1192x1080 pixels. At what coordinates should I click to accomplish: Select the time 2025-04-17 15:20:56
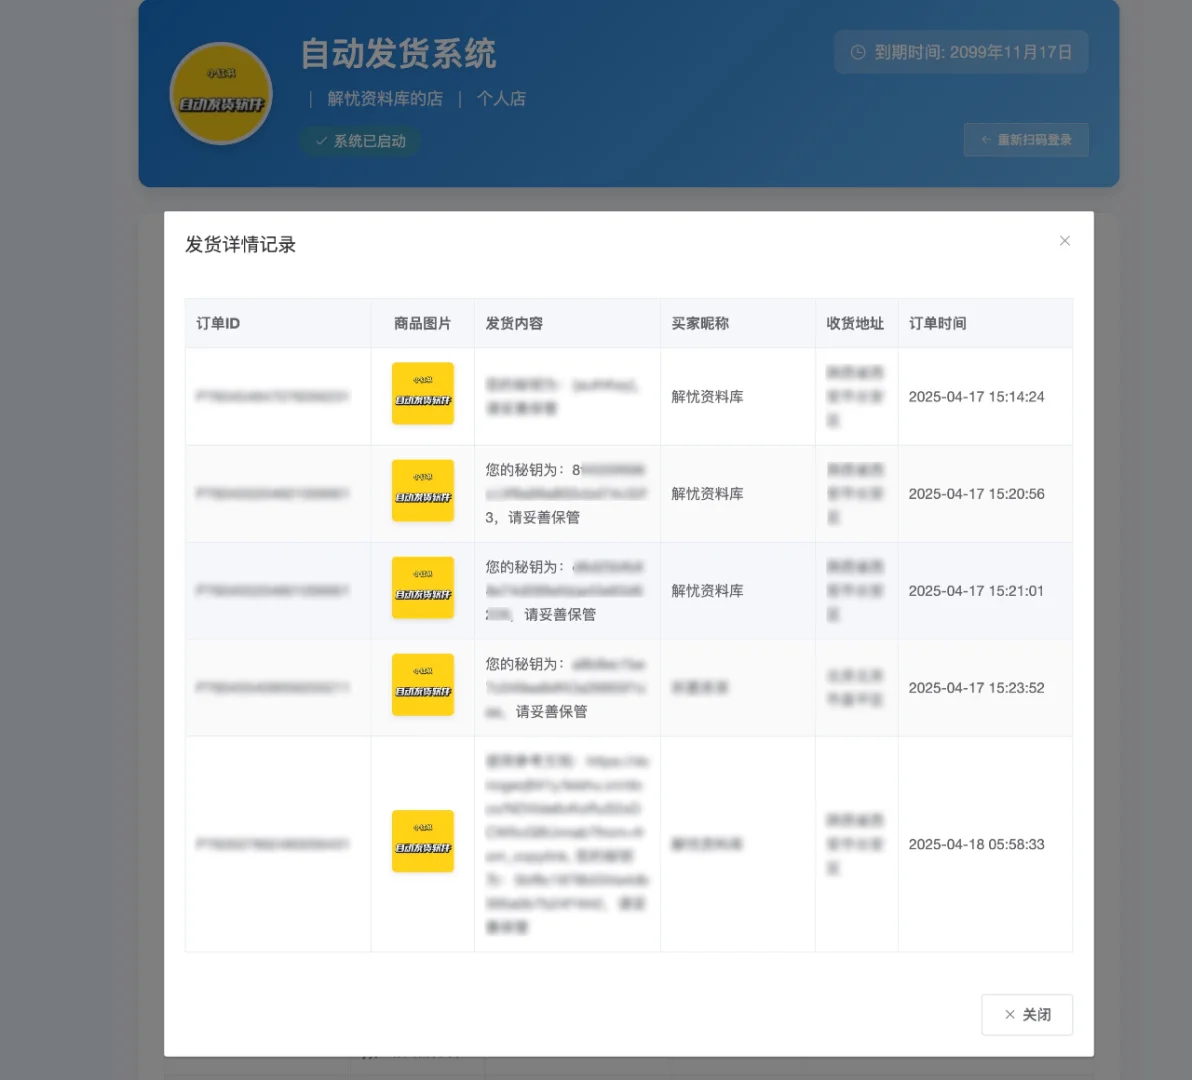coord(976,494)
